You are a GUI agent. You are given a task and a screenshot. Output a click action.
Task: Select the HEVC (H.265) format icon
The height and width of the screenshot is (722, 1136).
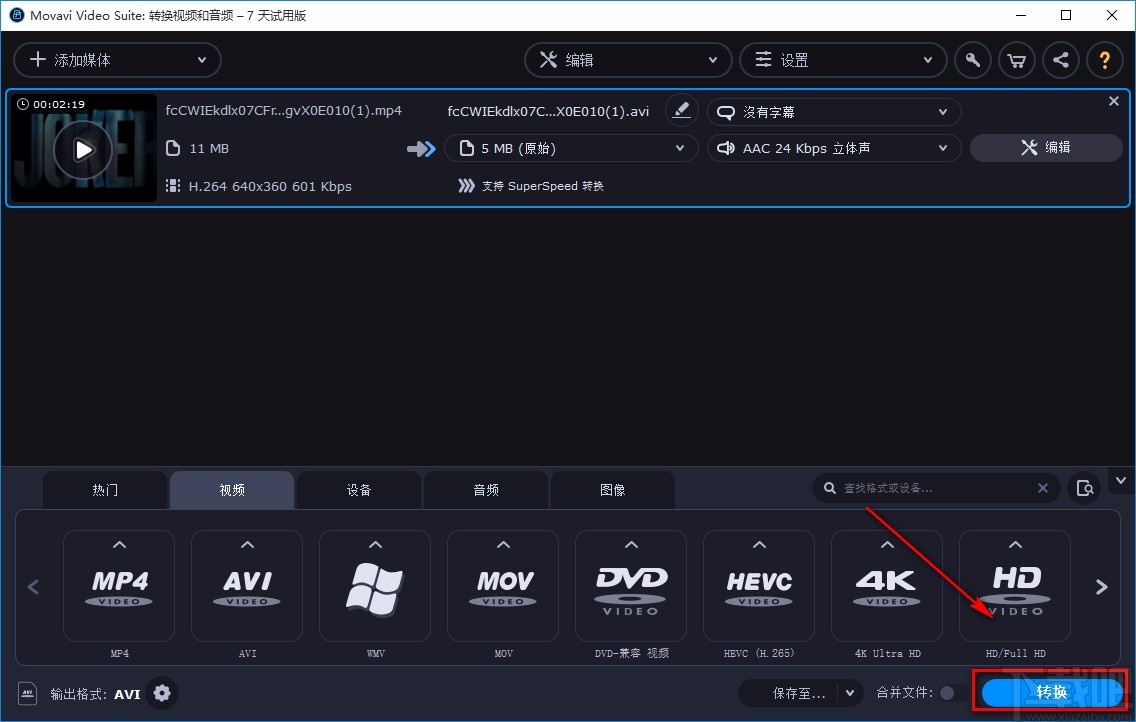click(x=758, y=586)
